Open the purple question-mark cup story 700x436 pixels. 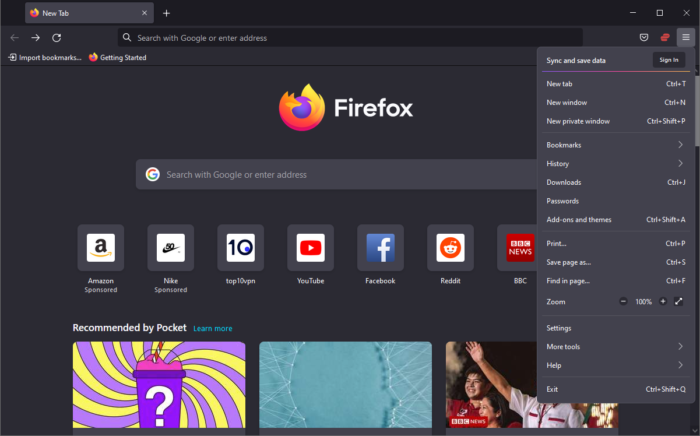pyautogui.click(x=159, y=385)
